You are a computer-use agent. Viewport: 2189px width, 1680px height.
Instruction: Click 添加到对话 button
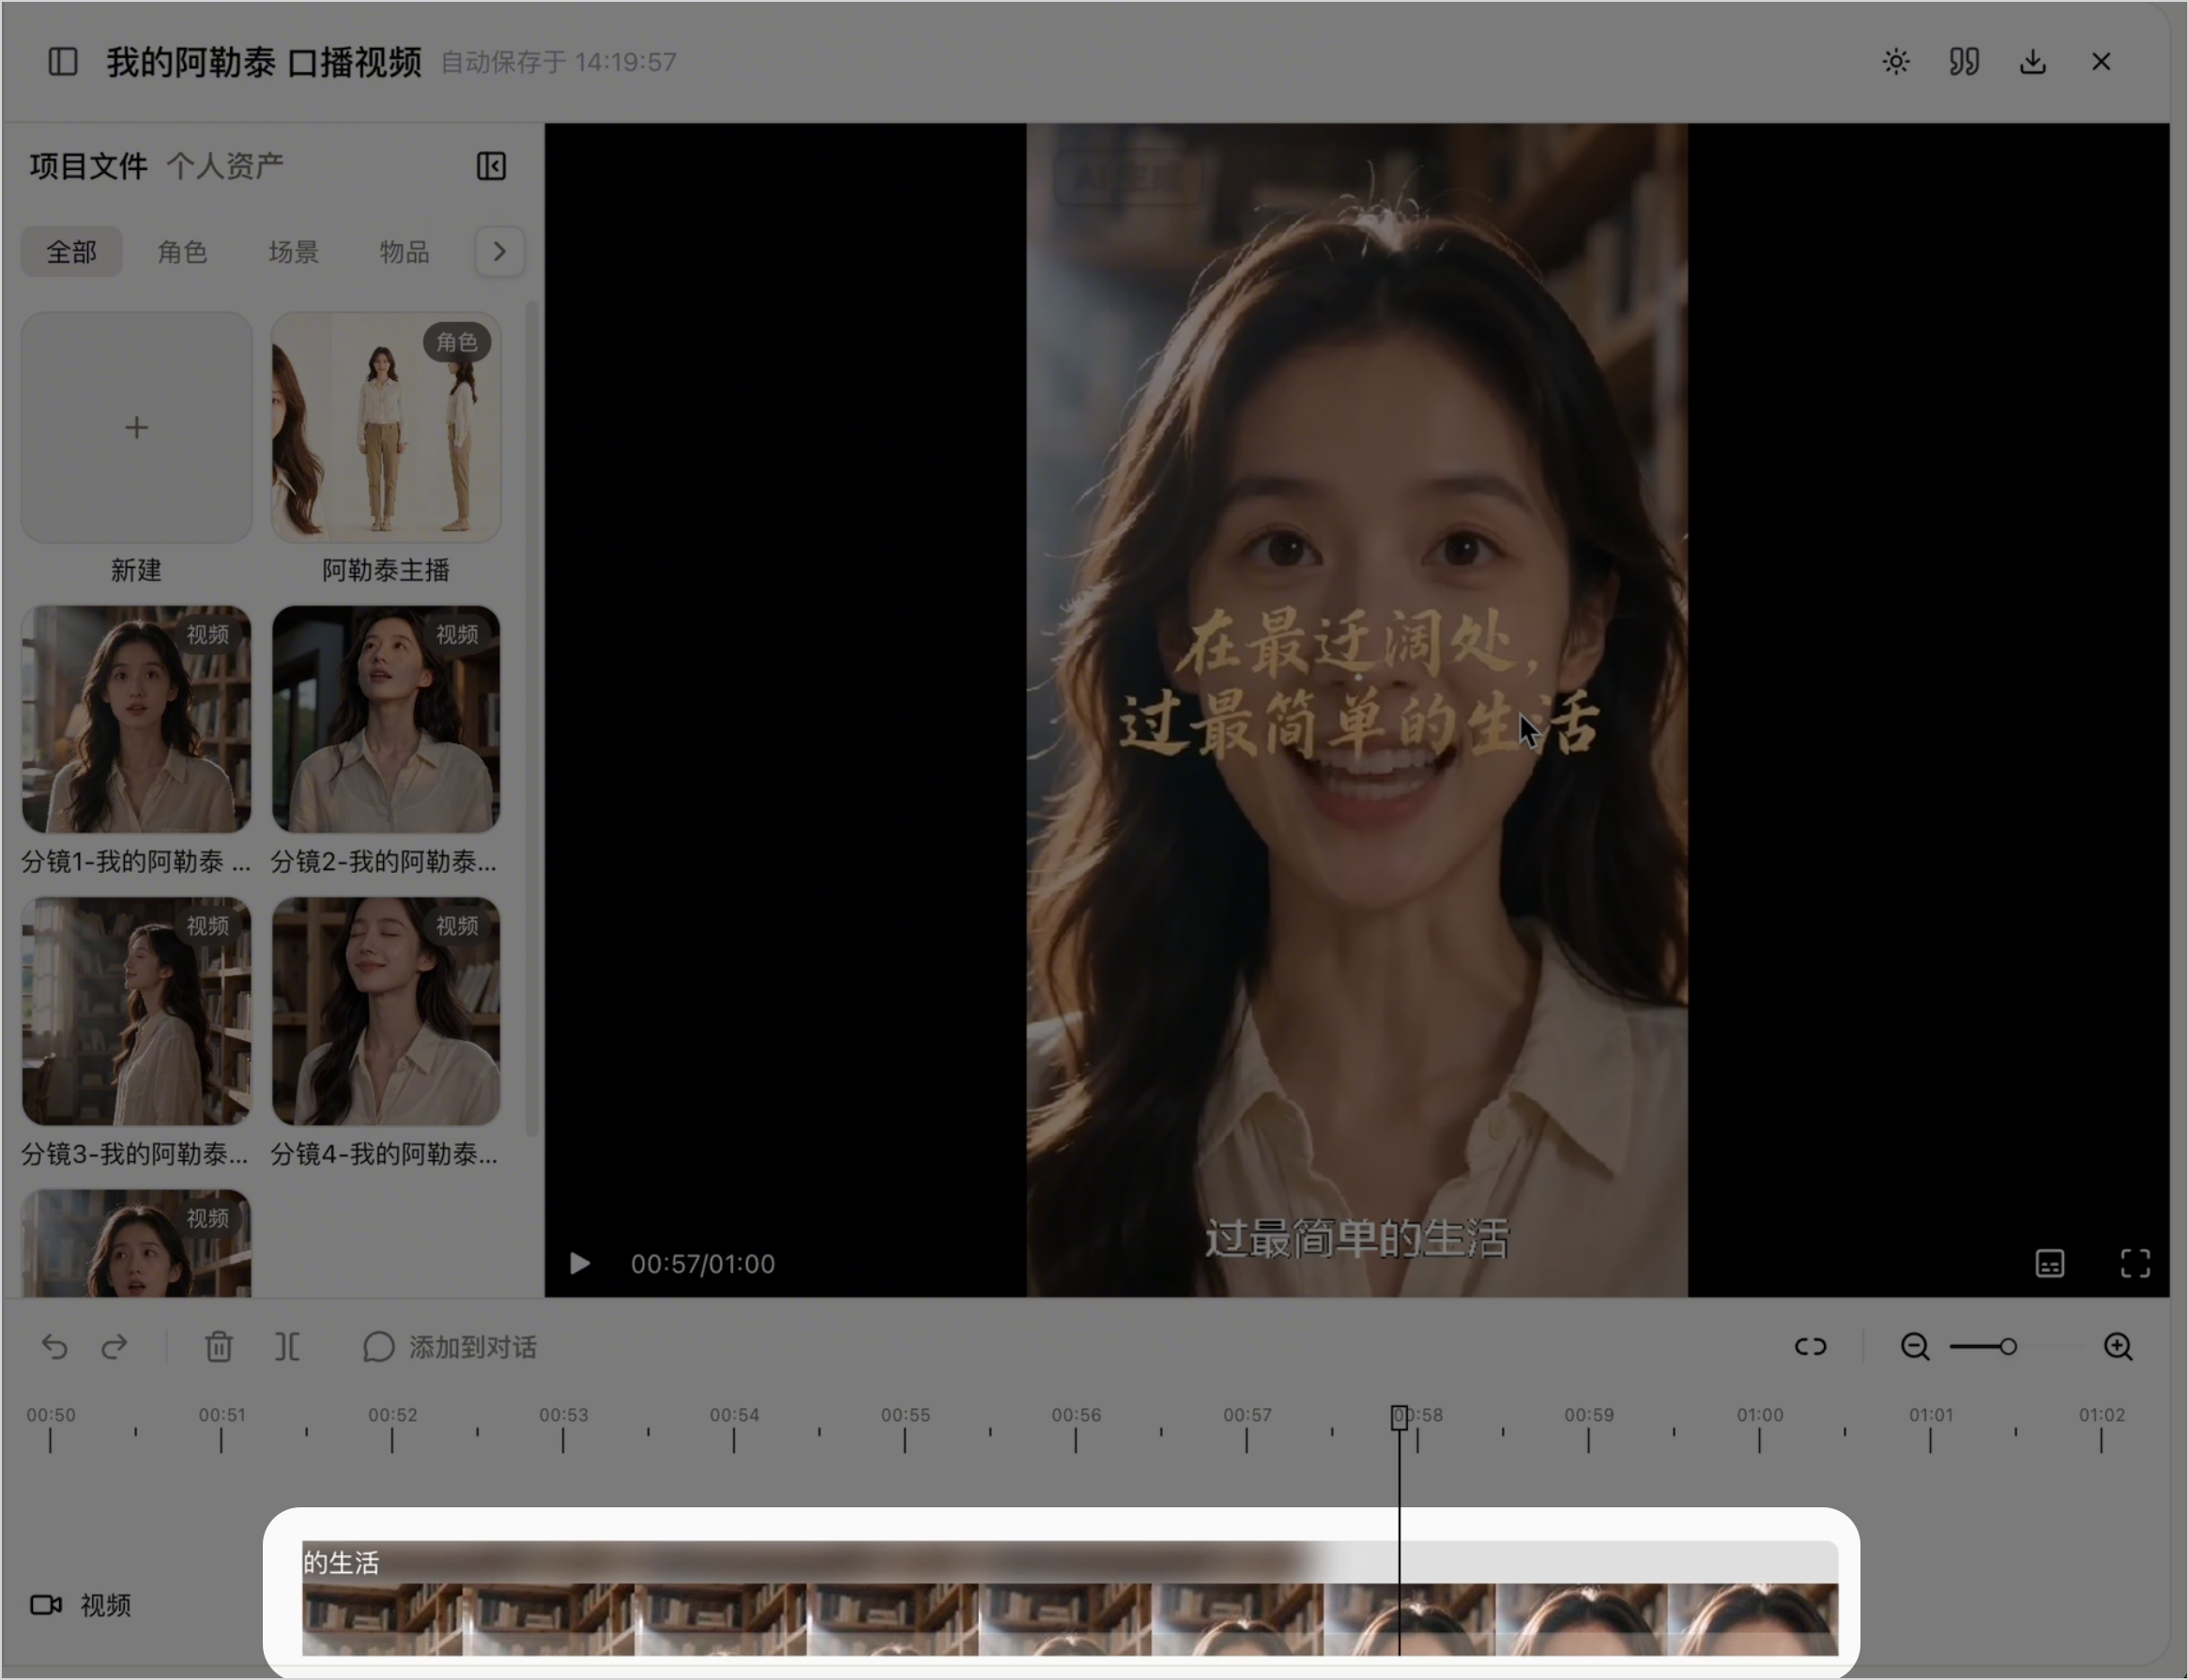pos(449,1347)
